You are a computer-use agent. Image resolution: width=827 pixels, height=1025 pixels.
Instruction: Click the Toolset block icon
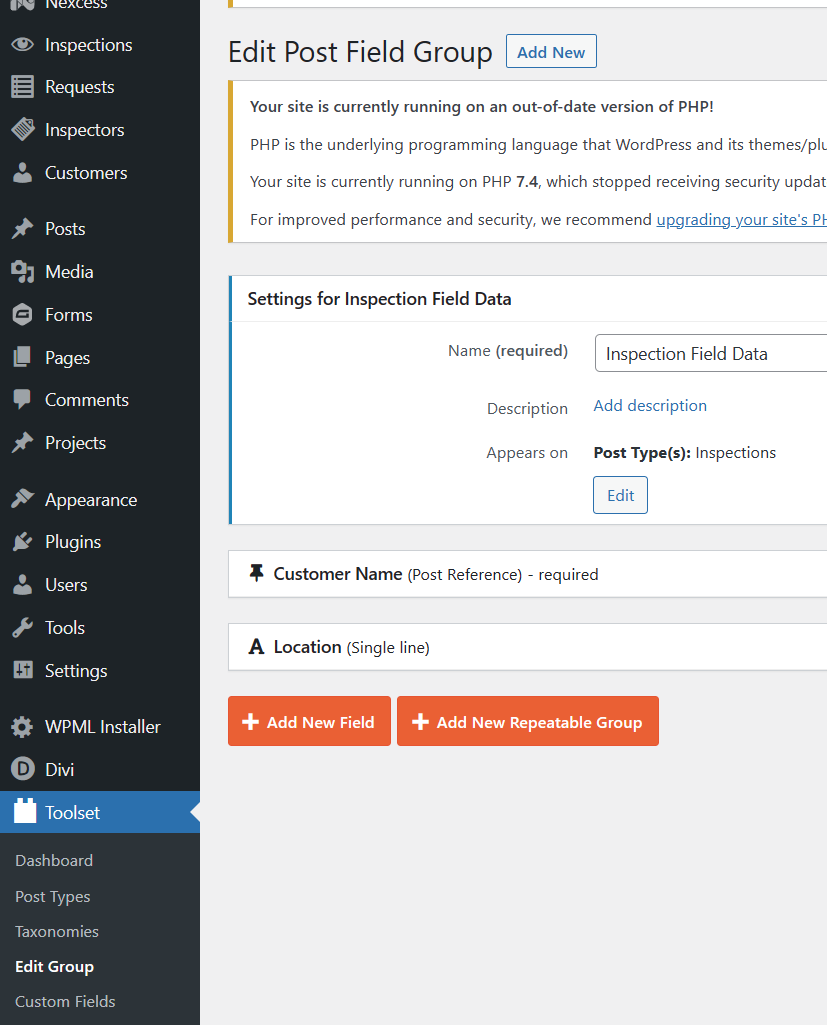coord(24,812)
